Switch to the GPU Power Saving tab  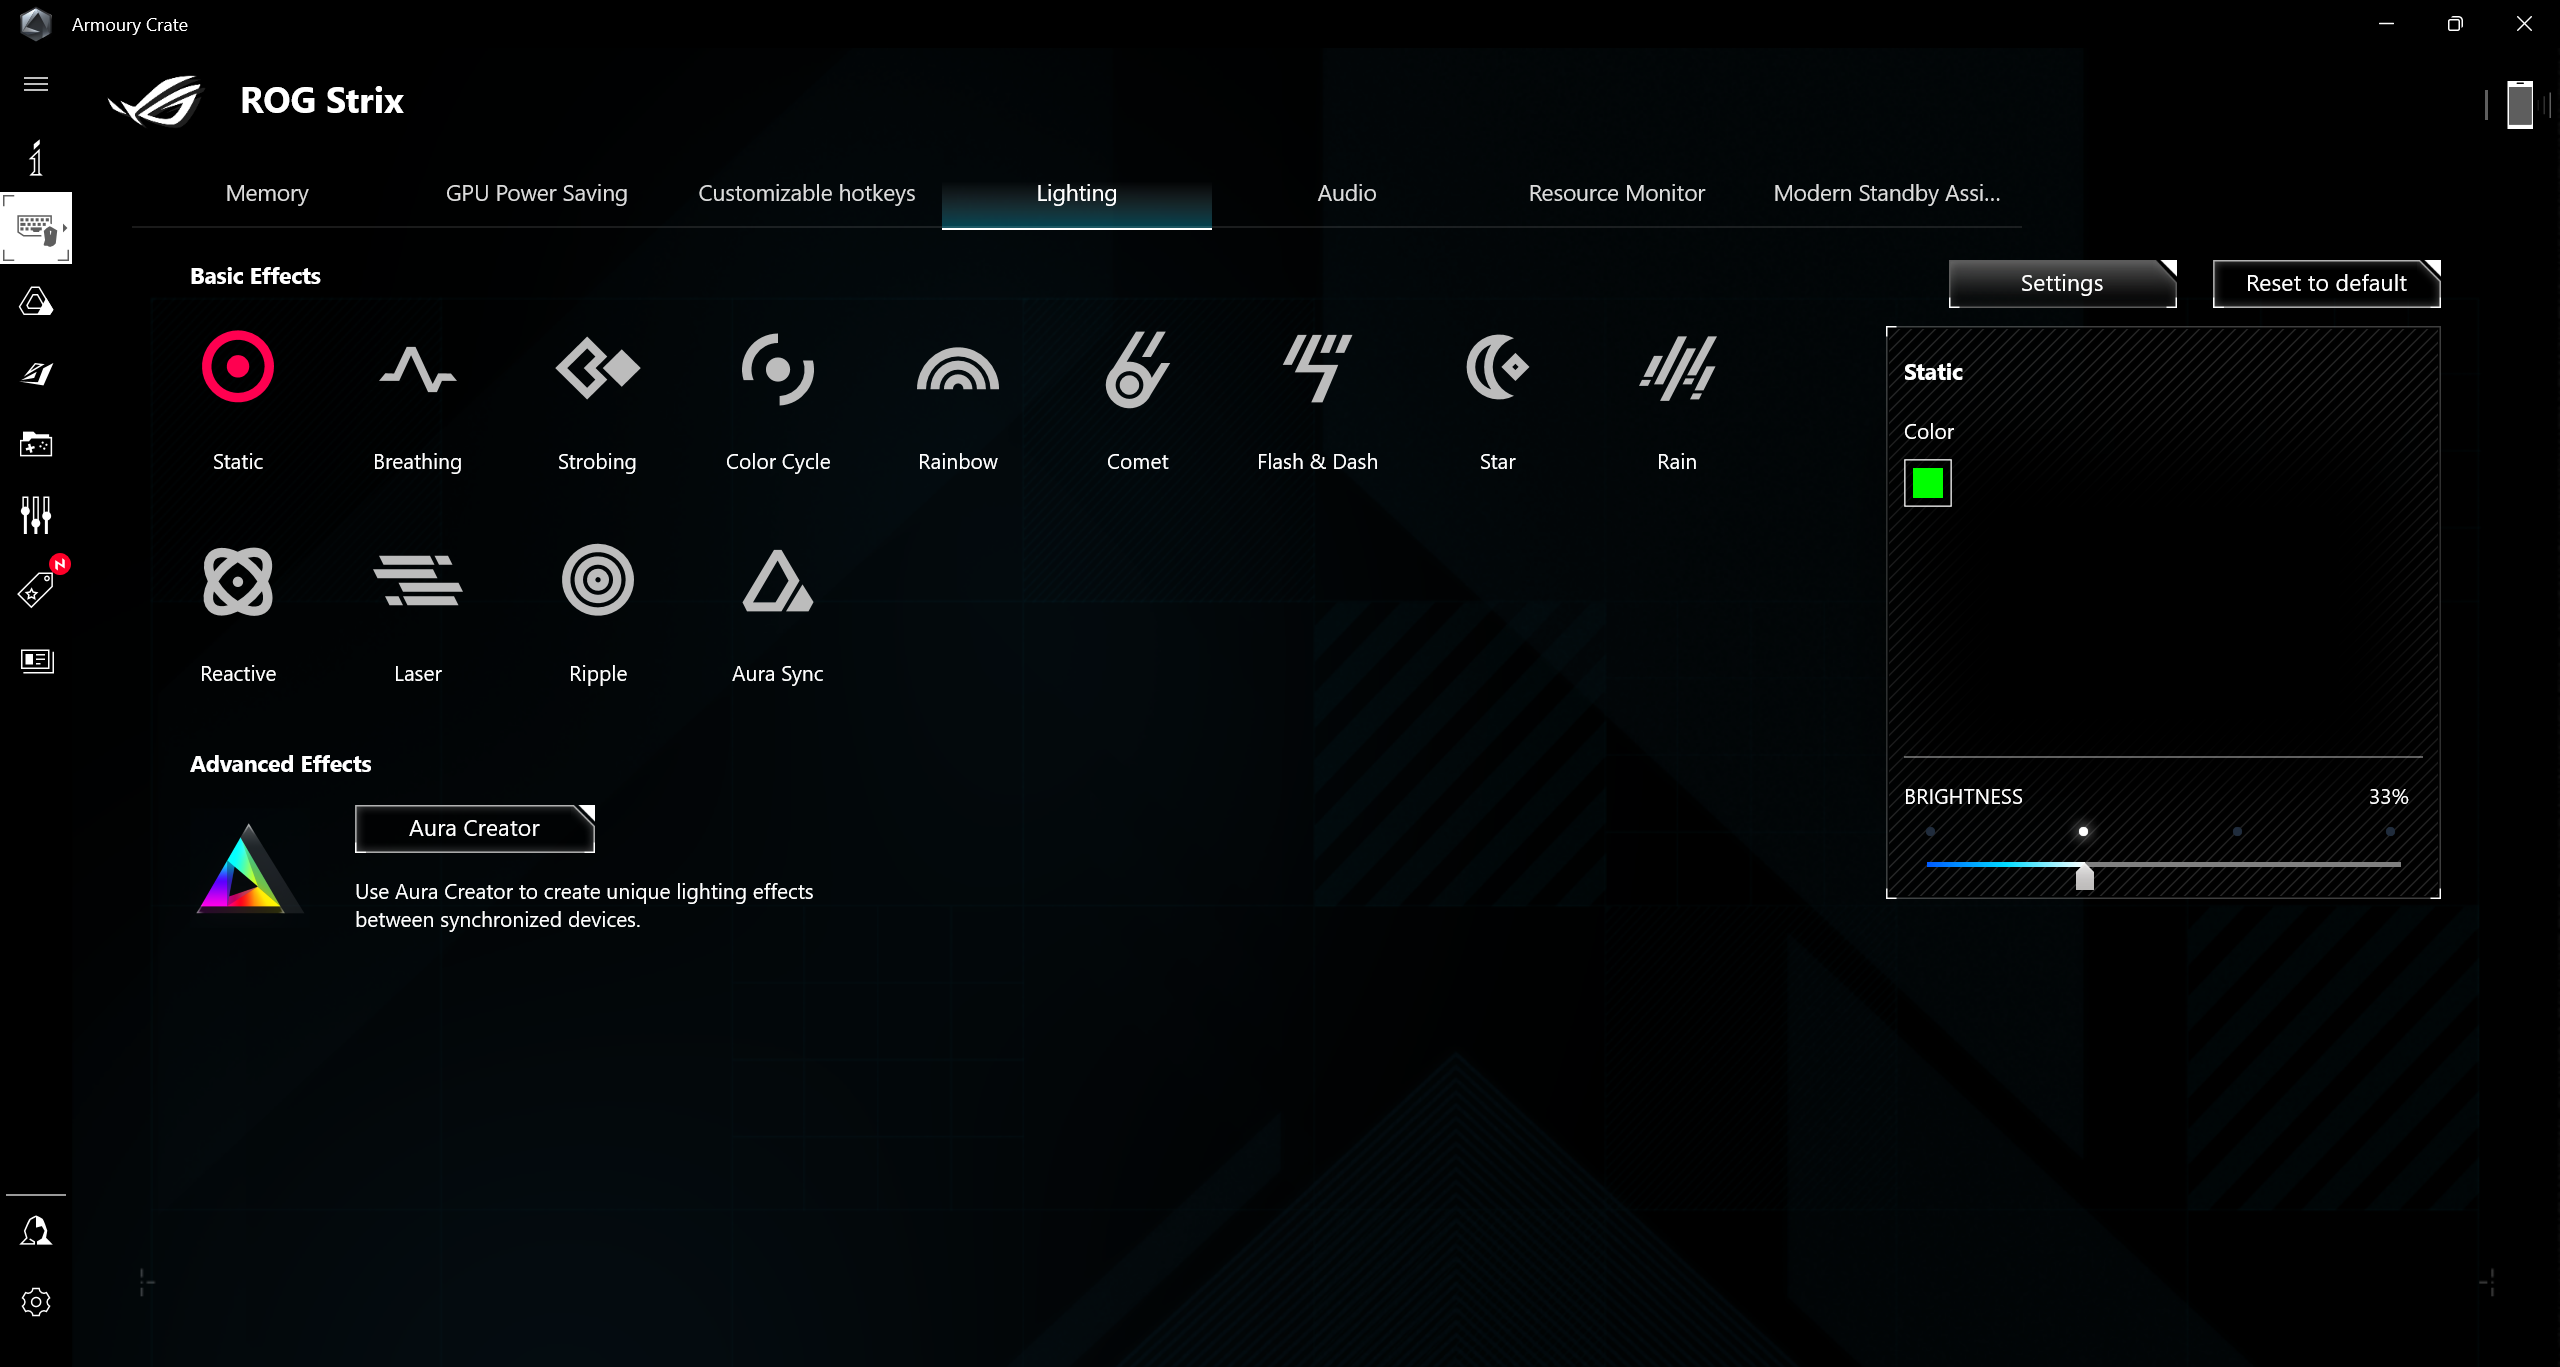537,193
